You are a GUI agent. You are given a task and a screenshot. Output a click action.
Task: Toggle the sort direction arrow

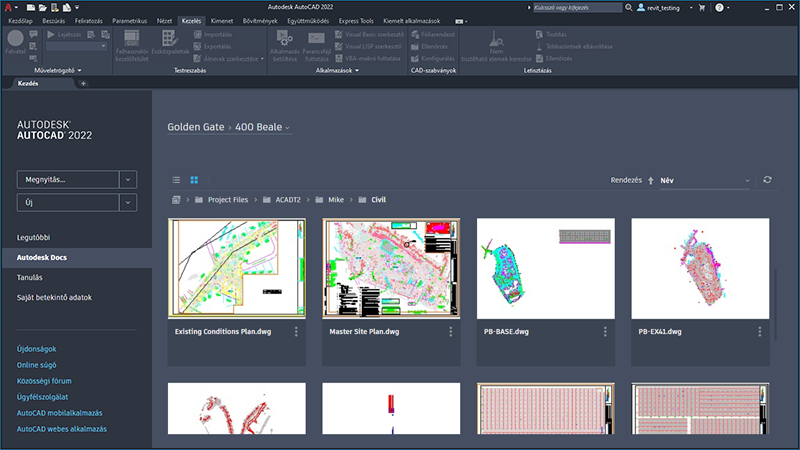pyautogui.click(x=651, y=181)
